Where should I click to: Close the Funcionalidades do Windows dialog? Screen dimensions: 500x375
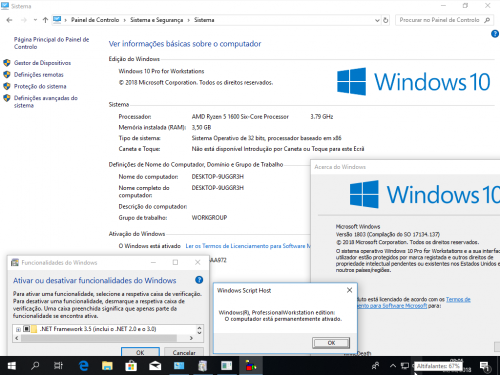tap(198, 262)
